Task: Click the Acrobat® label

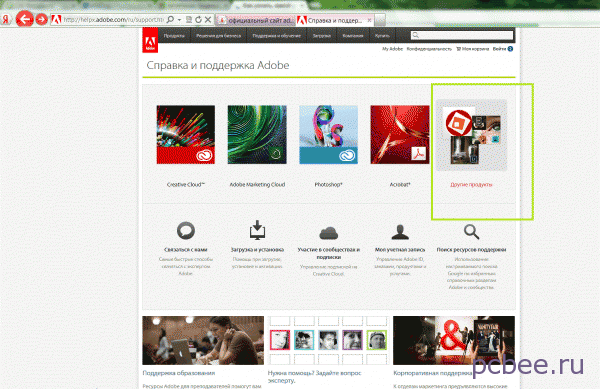Action: click(x=400, y=184)
